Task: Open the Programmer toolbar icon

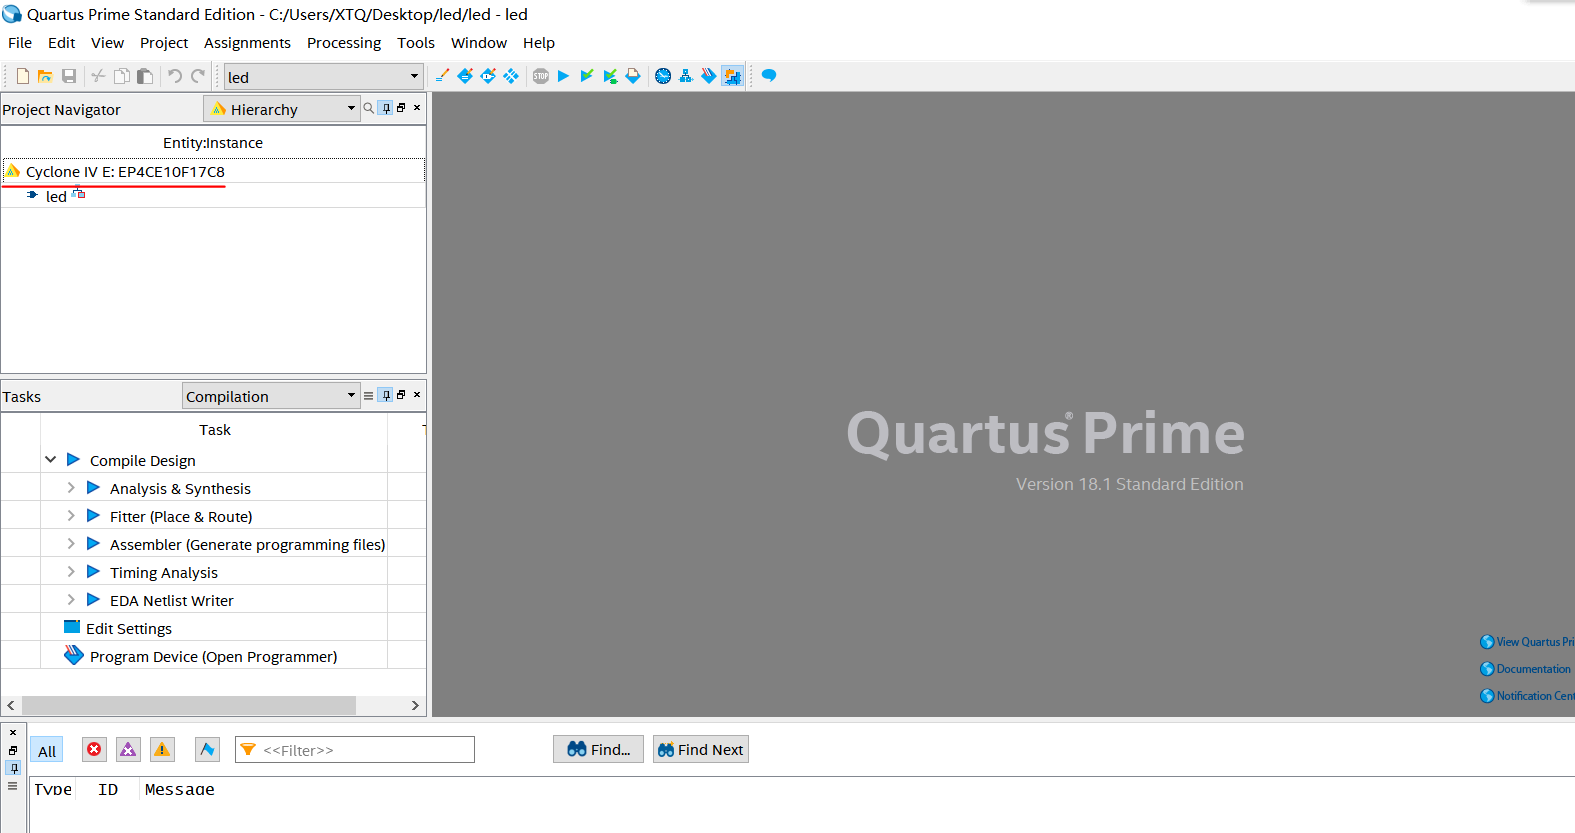Action: pyautogui.click(x=709, y=76)
